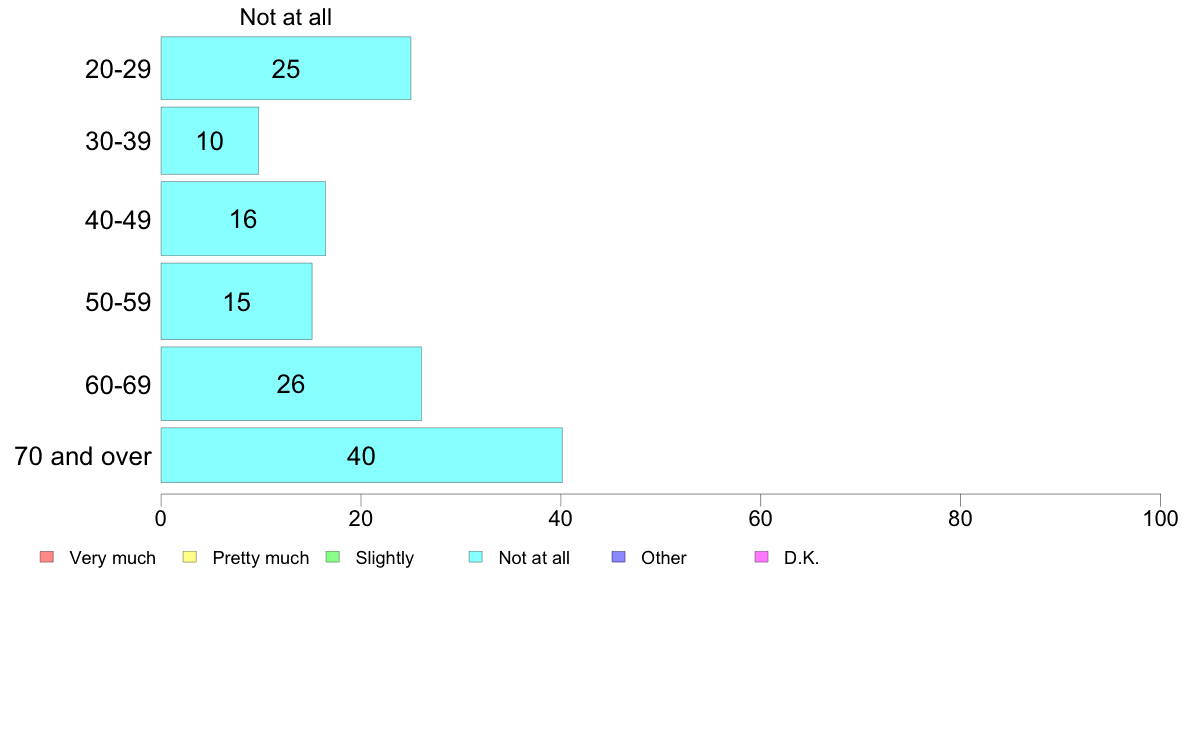Image resolution: width=1188 pixels, height=736 pixels.
Task: Click the blue Other legend swatch
Action: point(618,557)
